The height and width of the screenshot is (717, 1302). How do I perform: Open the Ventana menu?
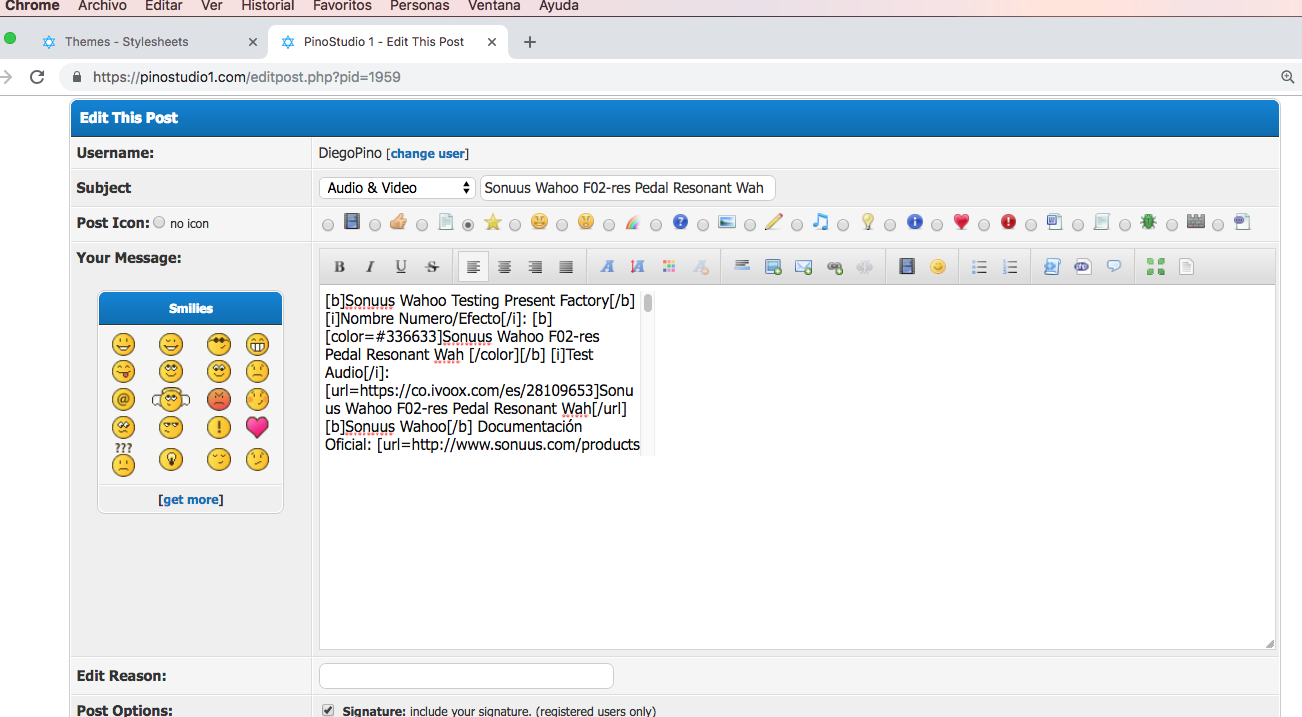click(x=494, y=6)
